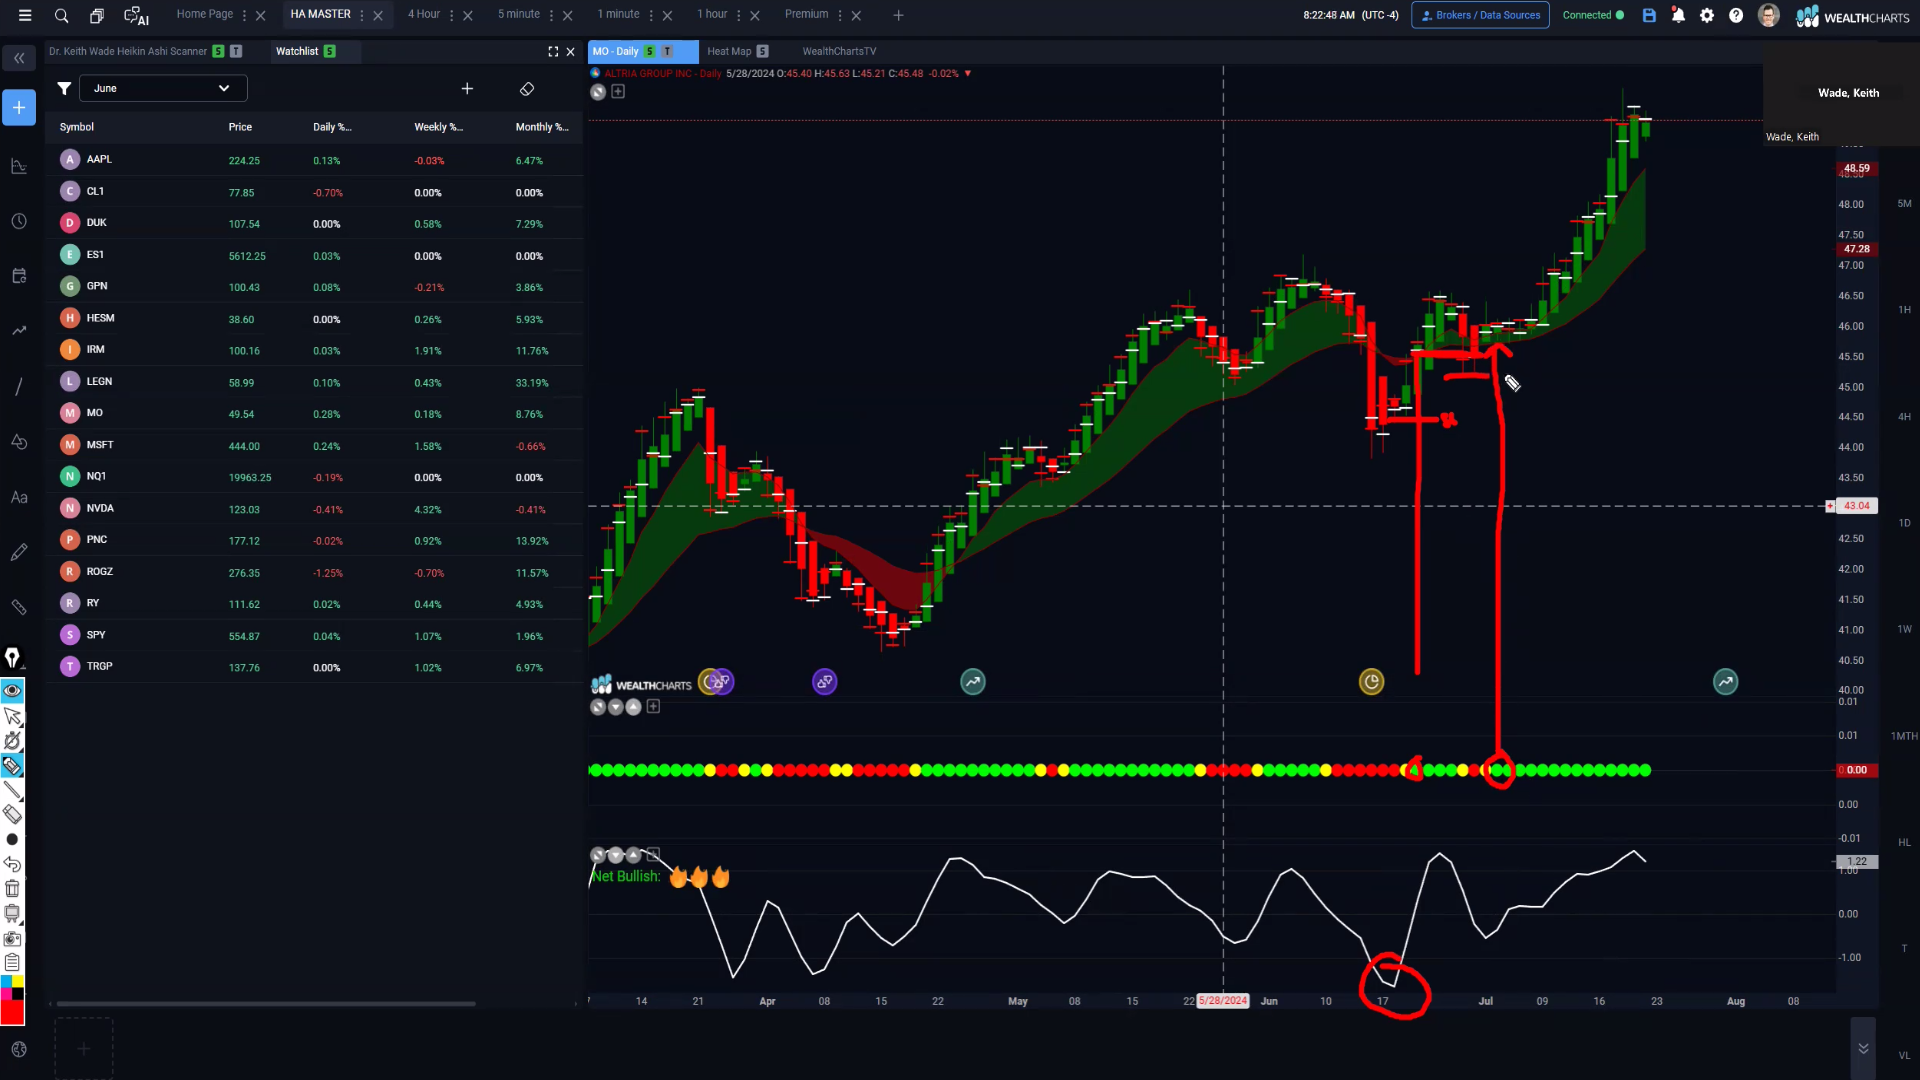
Task: Open the whiteboard easel tool
Action: click(x=12, y=913)
